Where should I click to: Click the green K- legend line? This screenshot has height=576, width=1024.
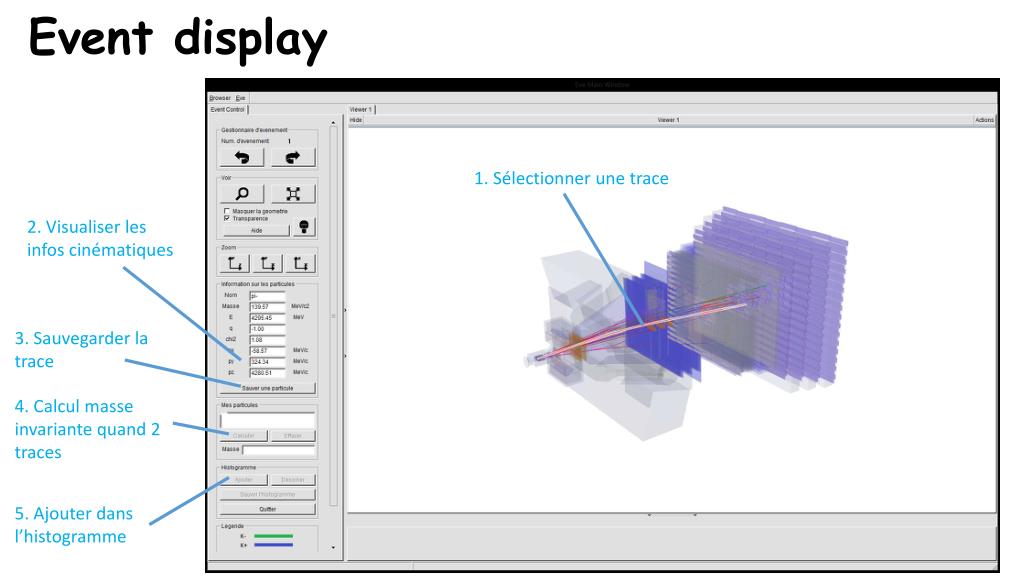point(273,536)
